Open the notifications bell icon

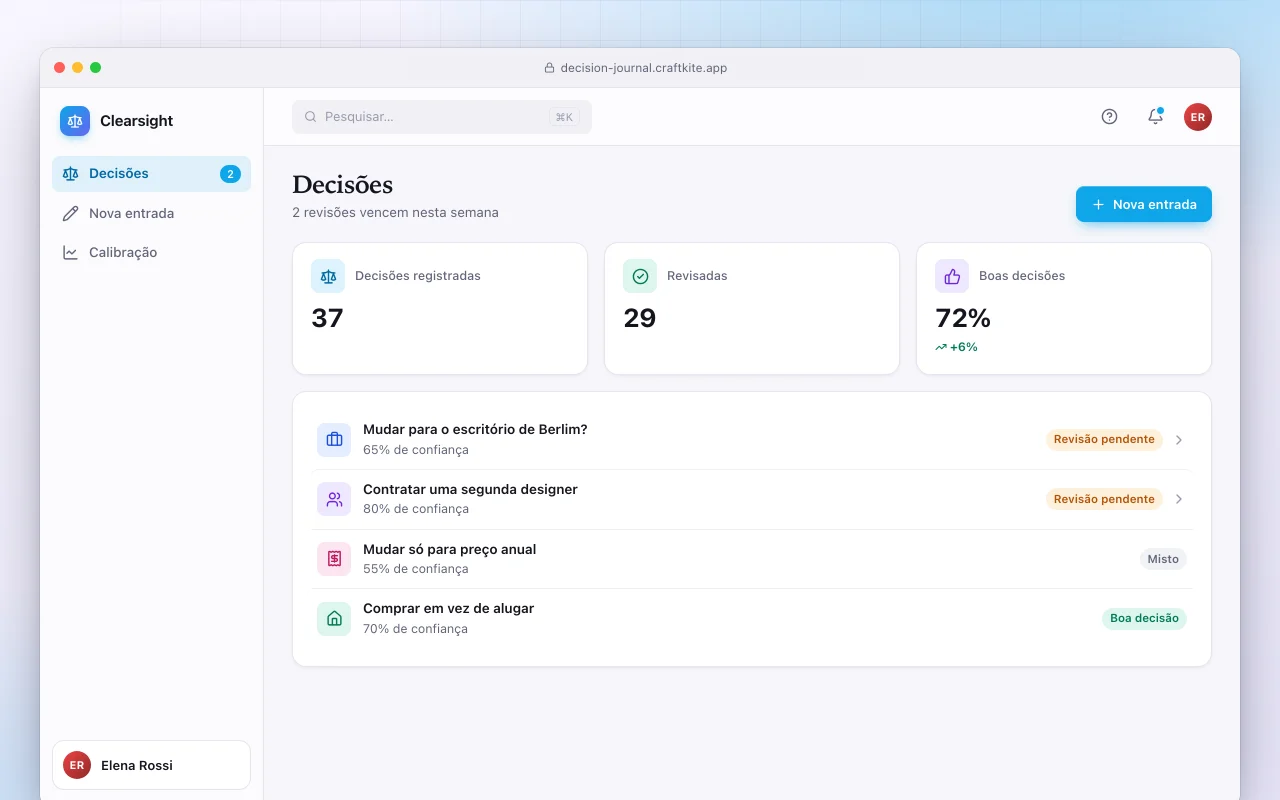pyautogui.click(x=1155, y=117)
